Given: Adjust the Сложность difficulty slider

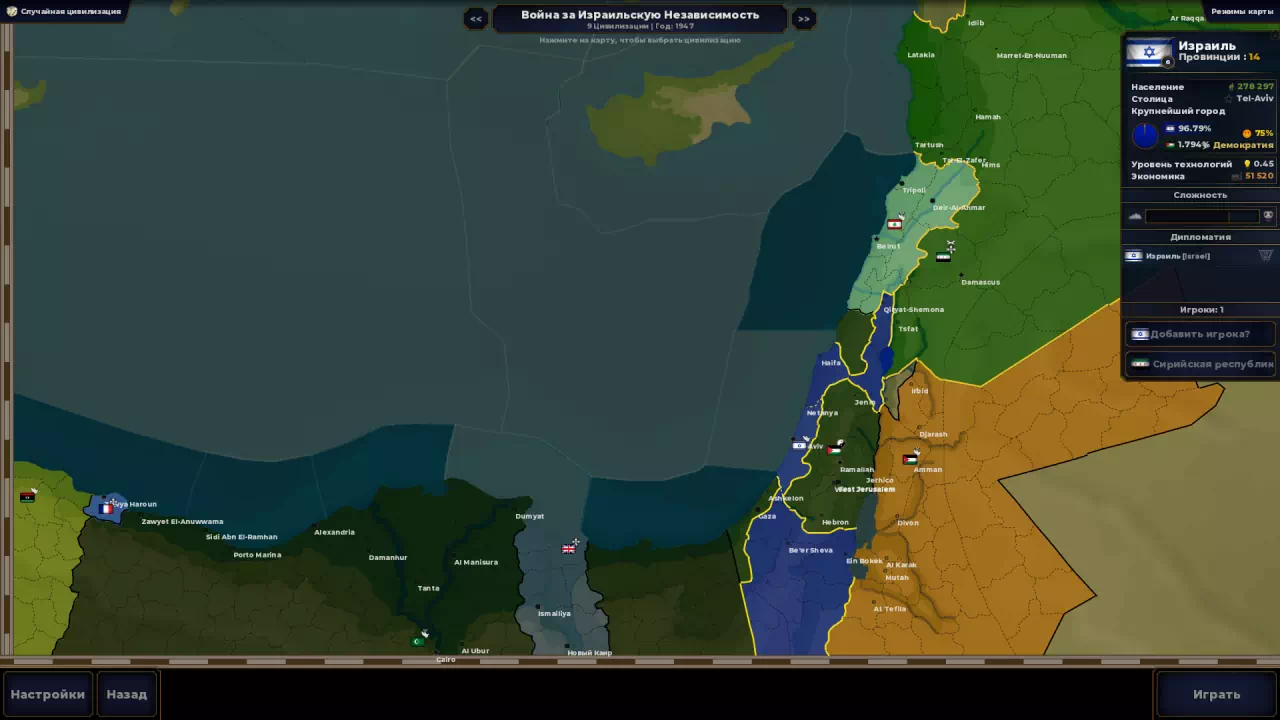Looking at the screenshot, I should click(1201, 216).
